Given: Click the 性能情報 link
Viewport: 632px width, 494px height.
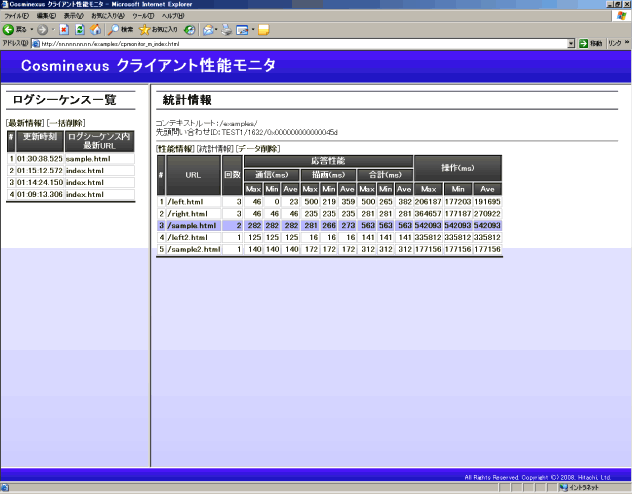Looking at the screenshot, I should coord(175,148).
